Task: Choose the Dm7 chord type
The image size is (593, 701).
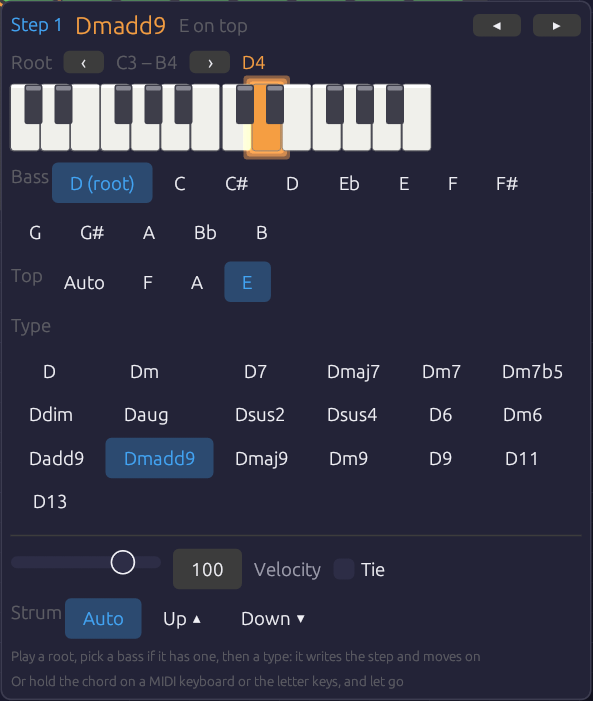Action: tap(441, 372)
